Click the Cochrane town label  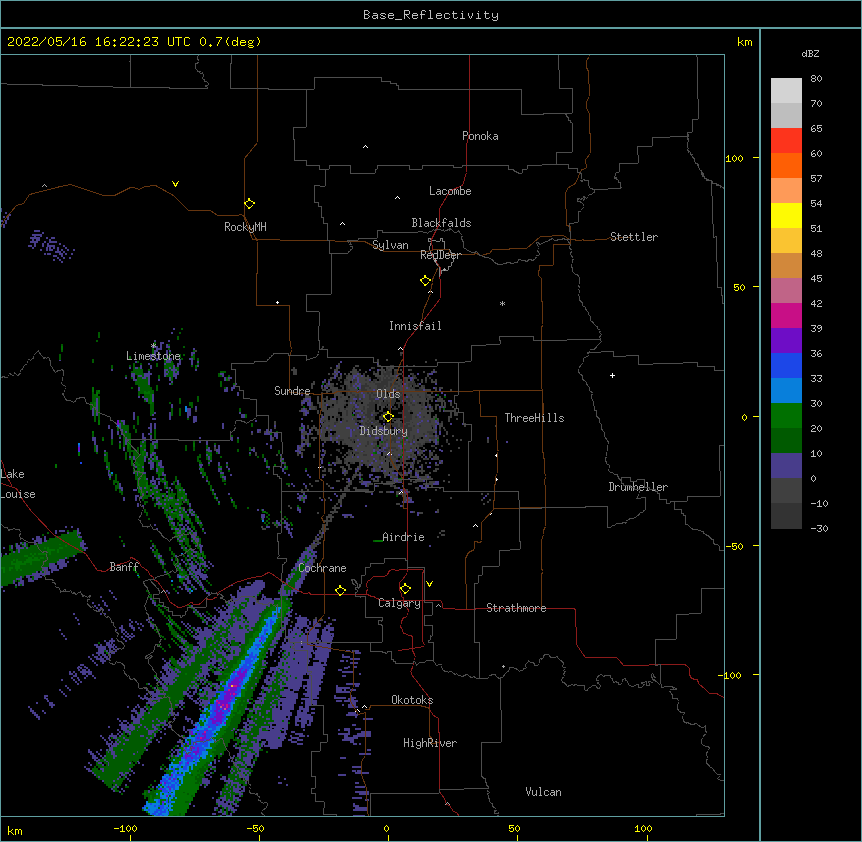pos(322,568)
